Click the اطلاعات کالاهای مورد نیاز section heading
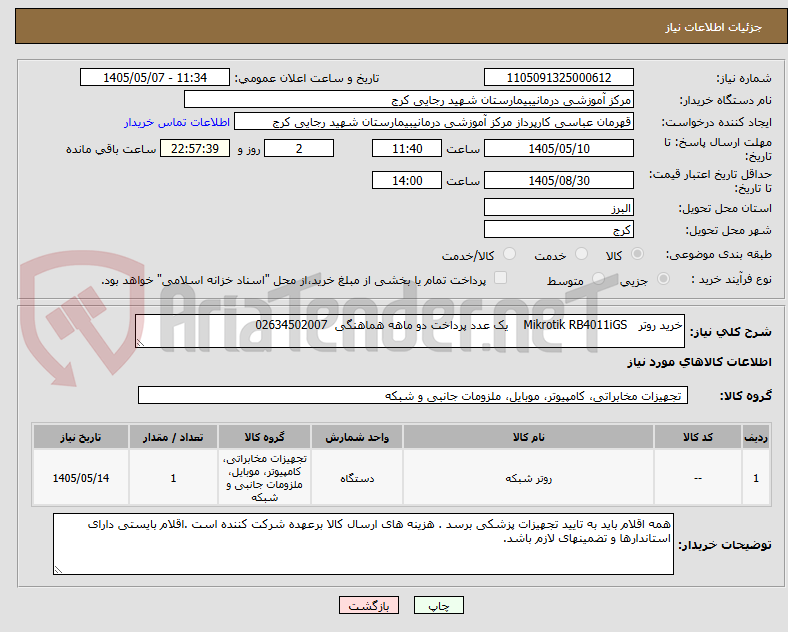The image size is (788, 632). (699, 362)
